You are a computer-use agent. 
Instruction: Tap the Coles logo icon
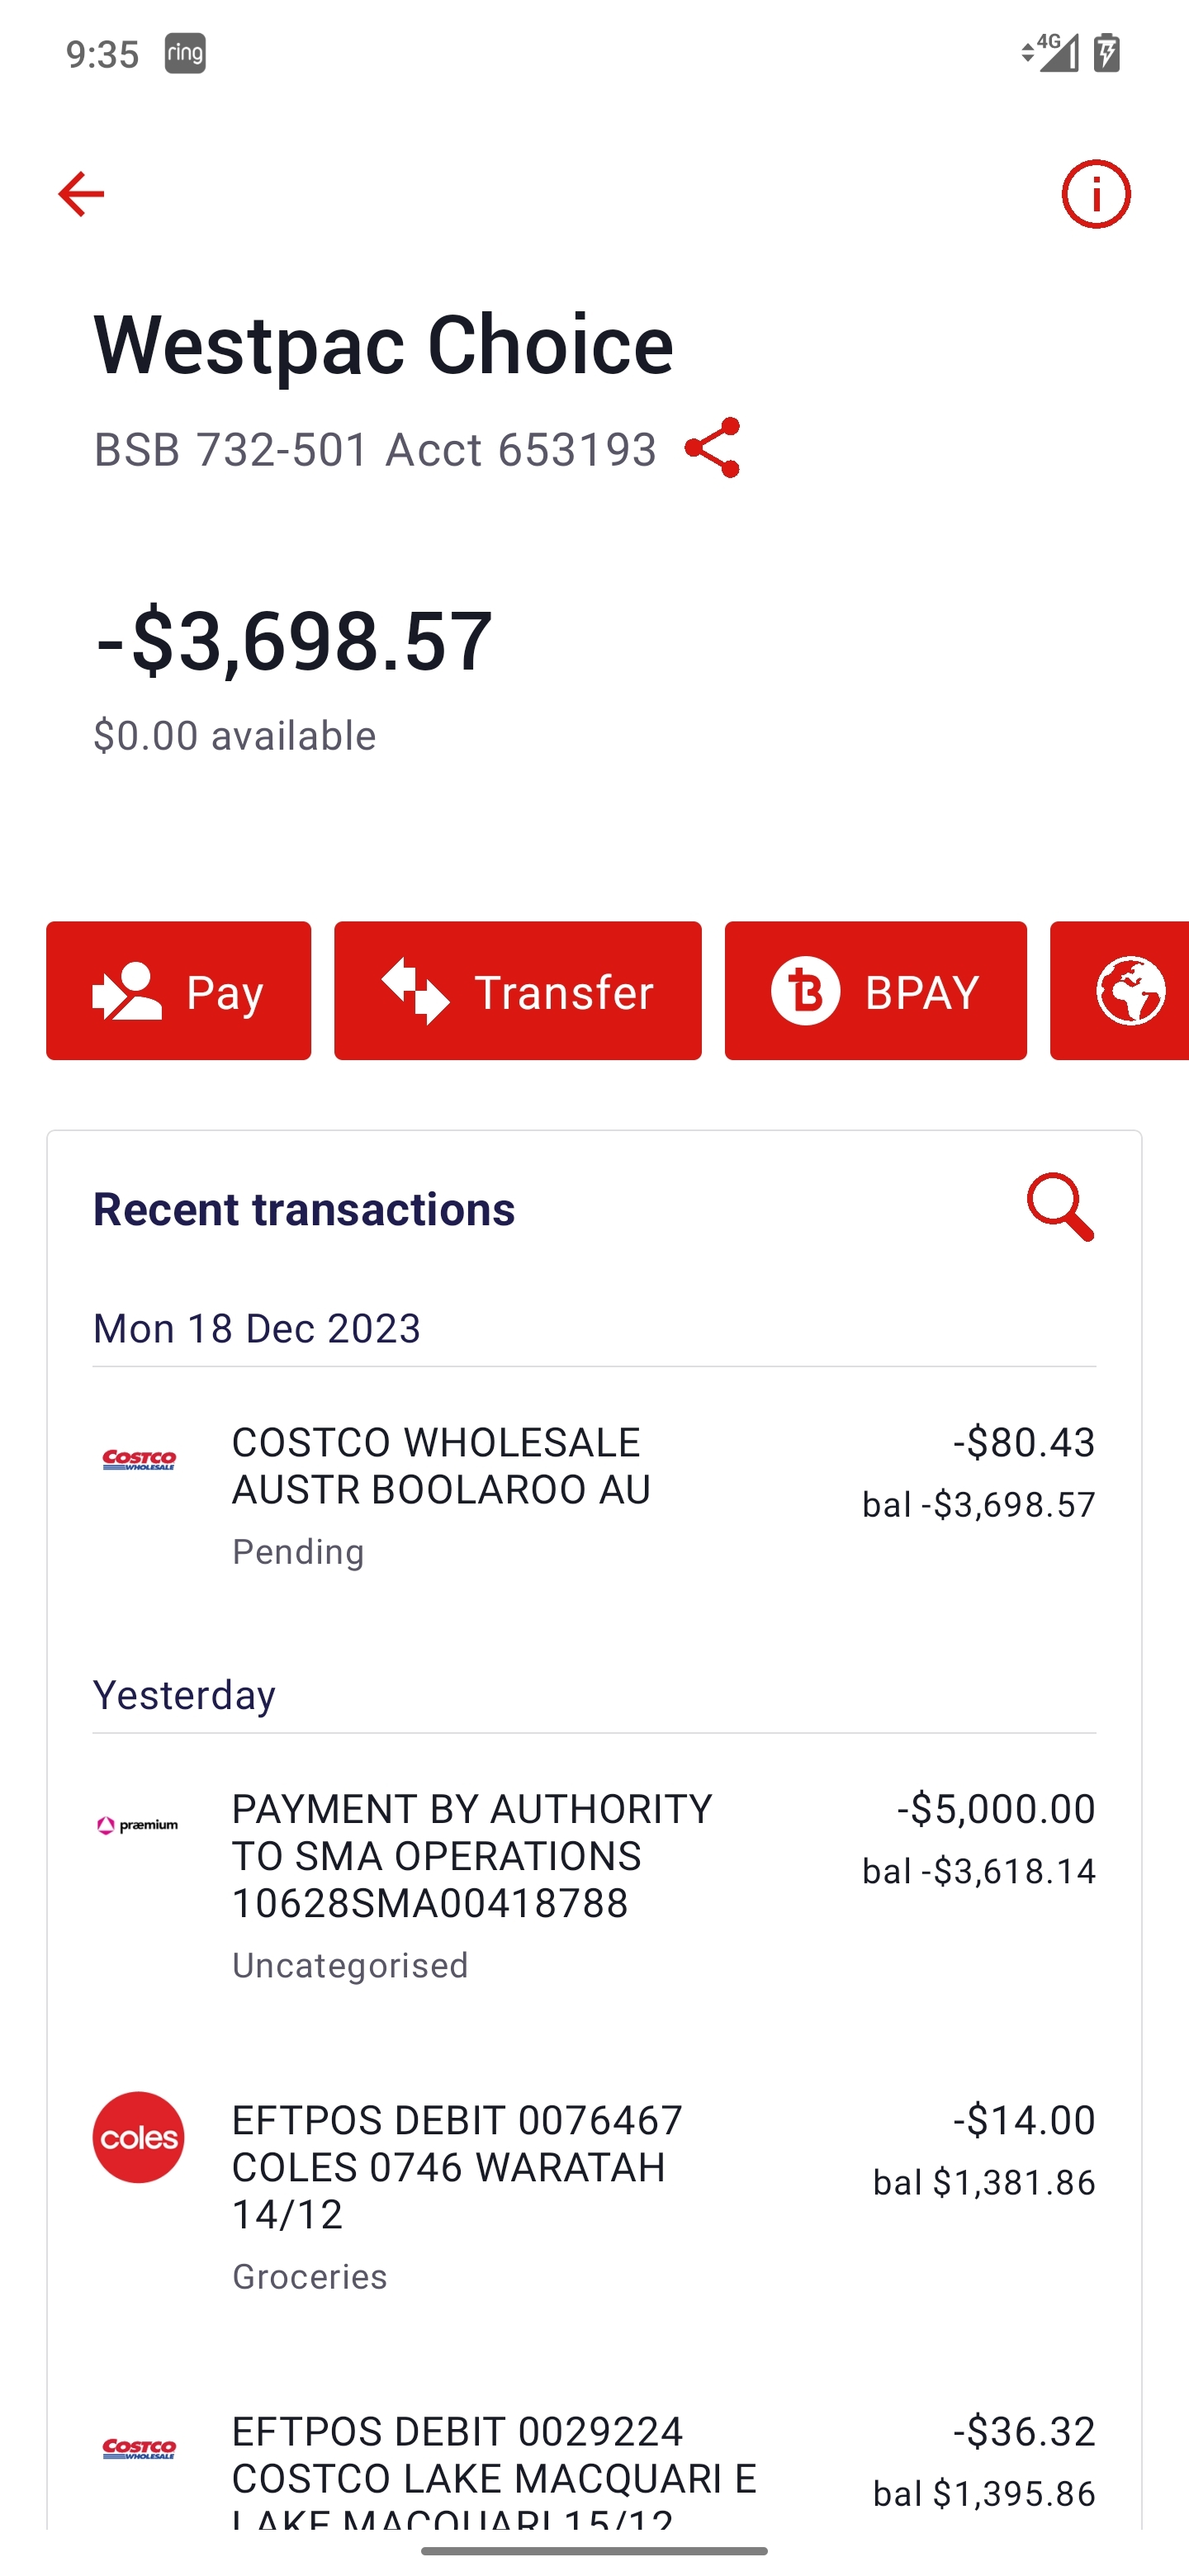[x=139, y=2137]
